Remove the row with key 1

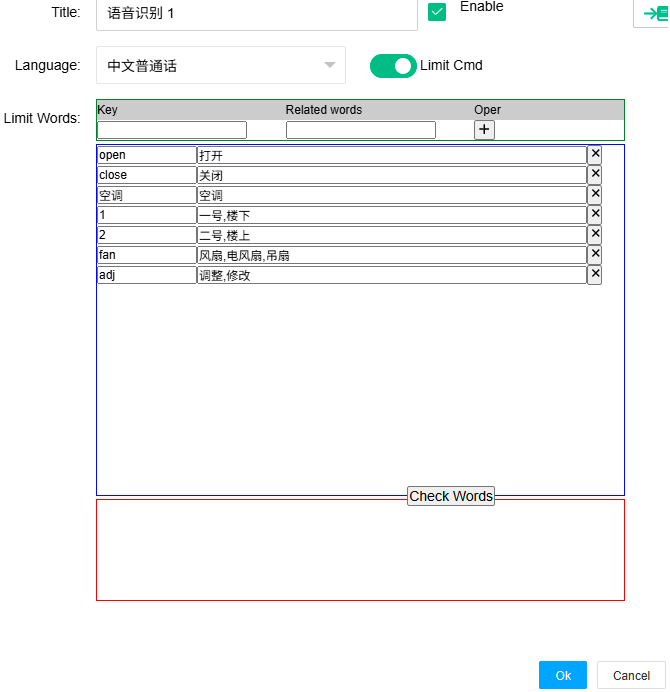(x=595, y=214)
